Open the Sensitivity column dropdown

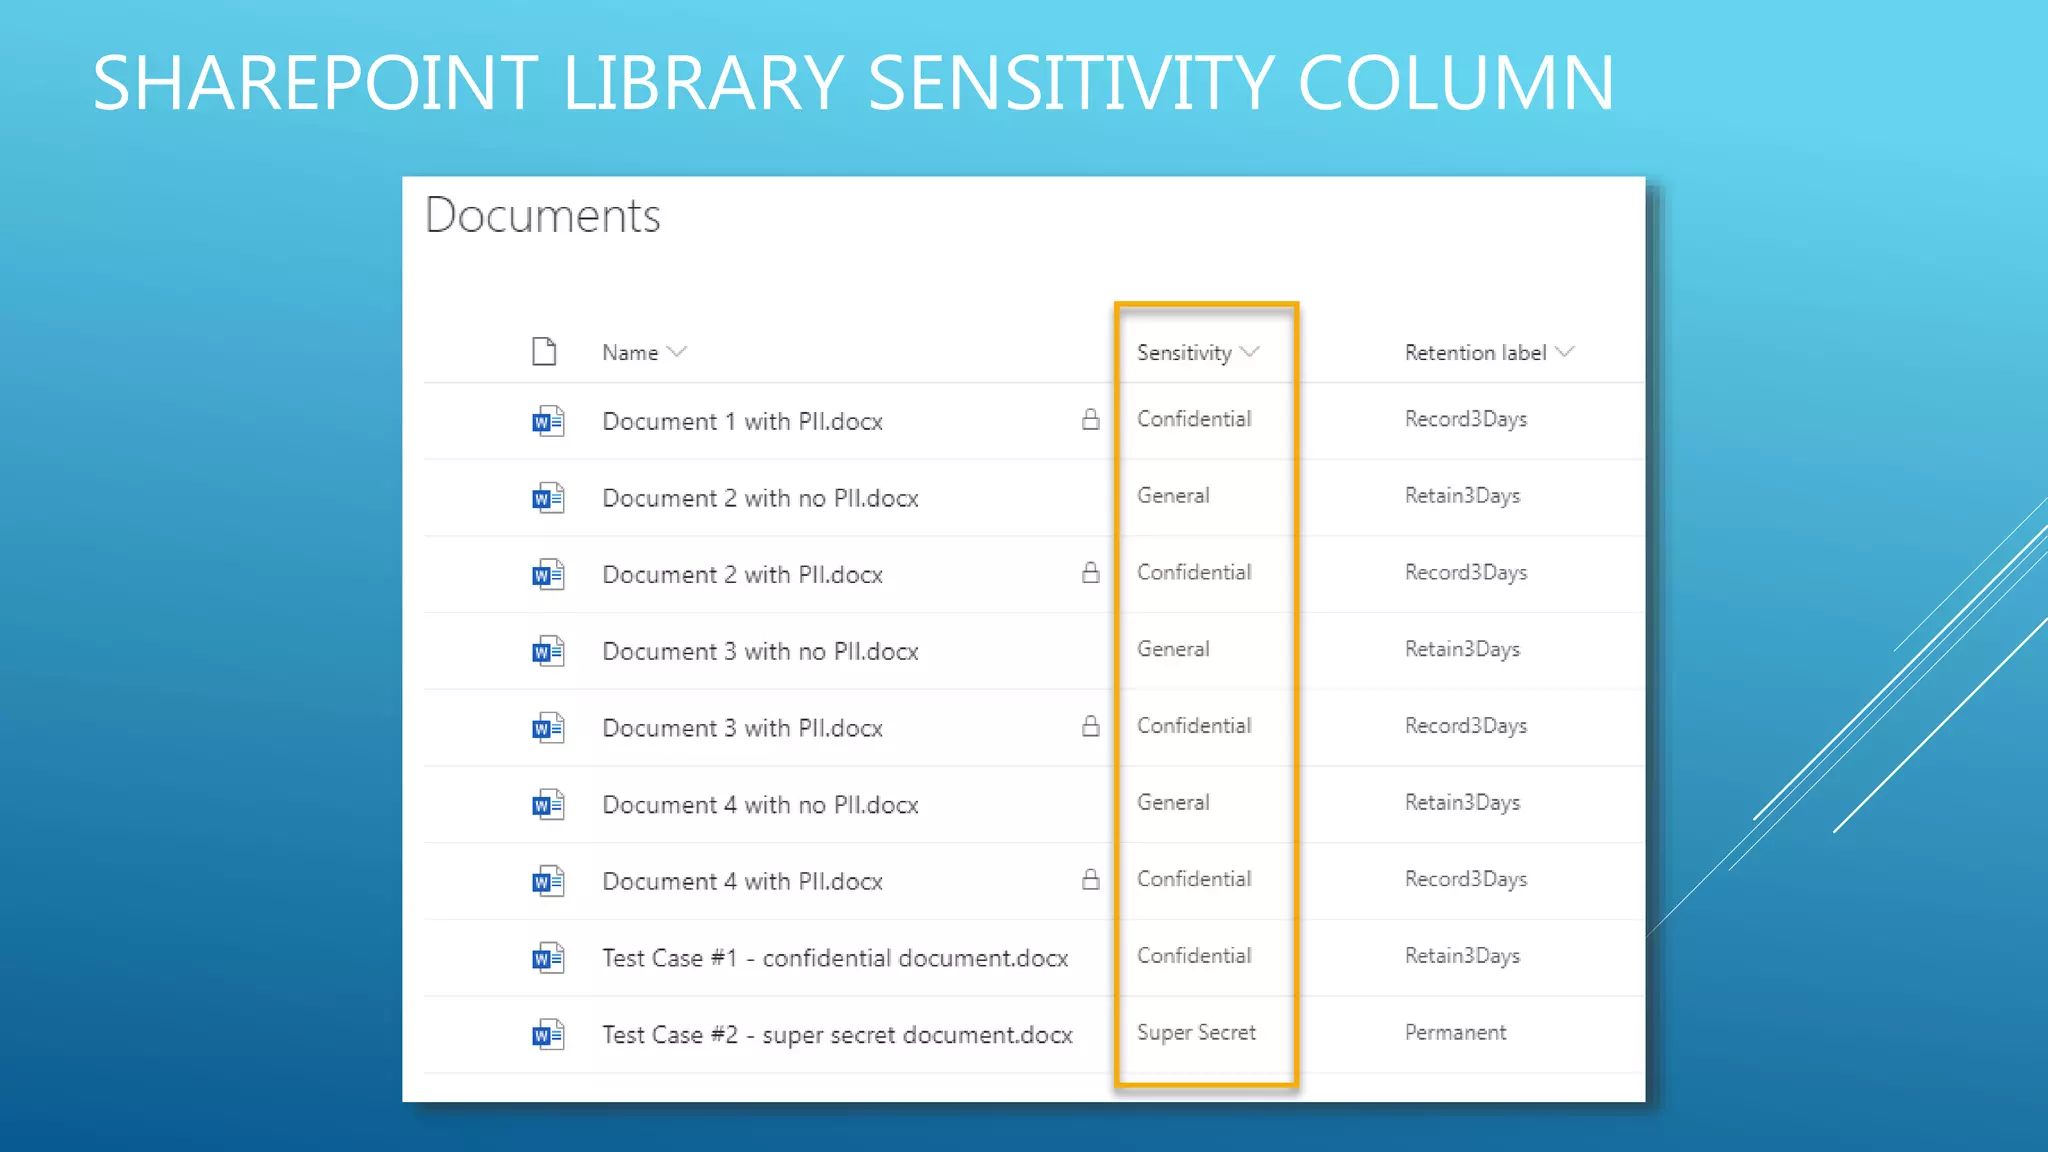pyautogui.click(x=1250, y=352)
